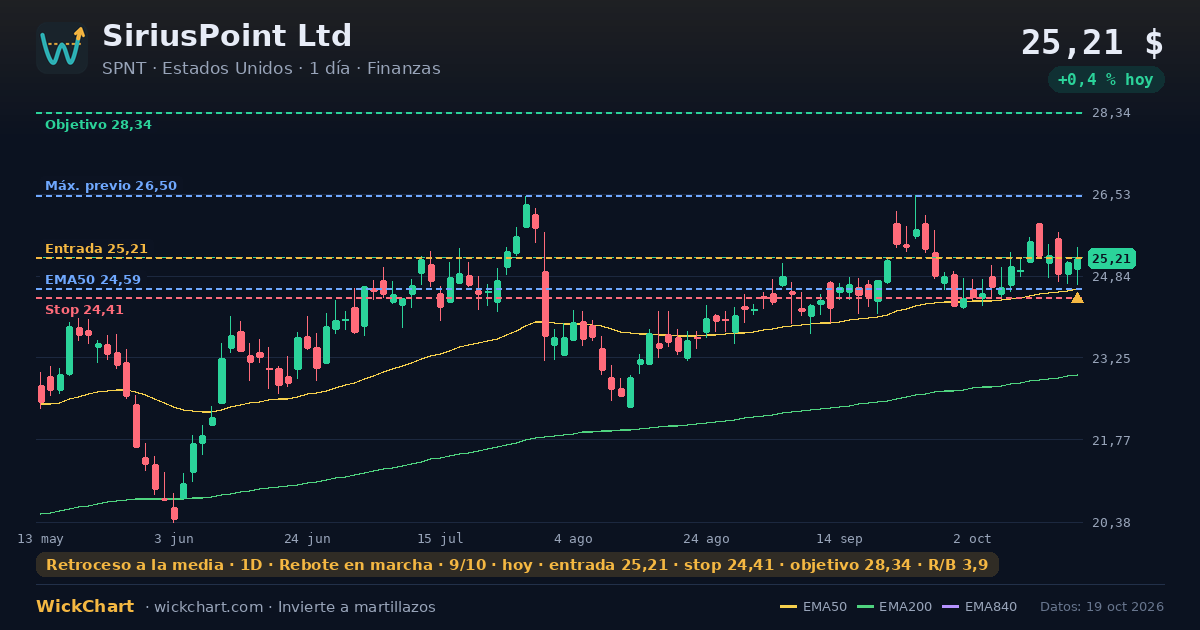Click the orange triangle marker near the stop line
1200x630 pixels.
(1077, 297)
